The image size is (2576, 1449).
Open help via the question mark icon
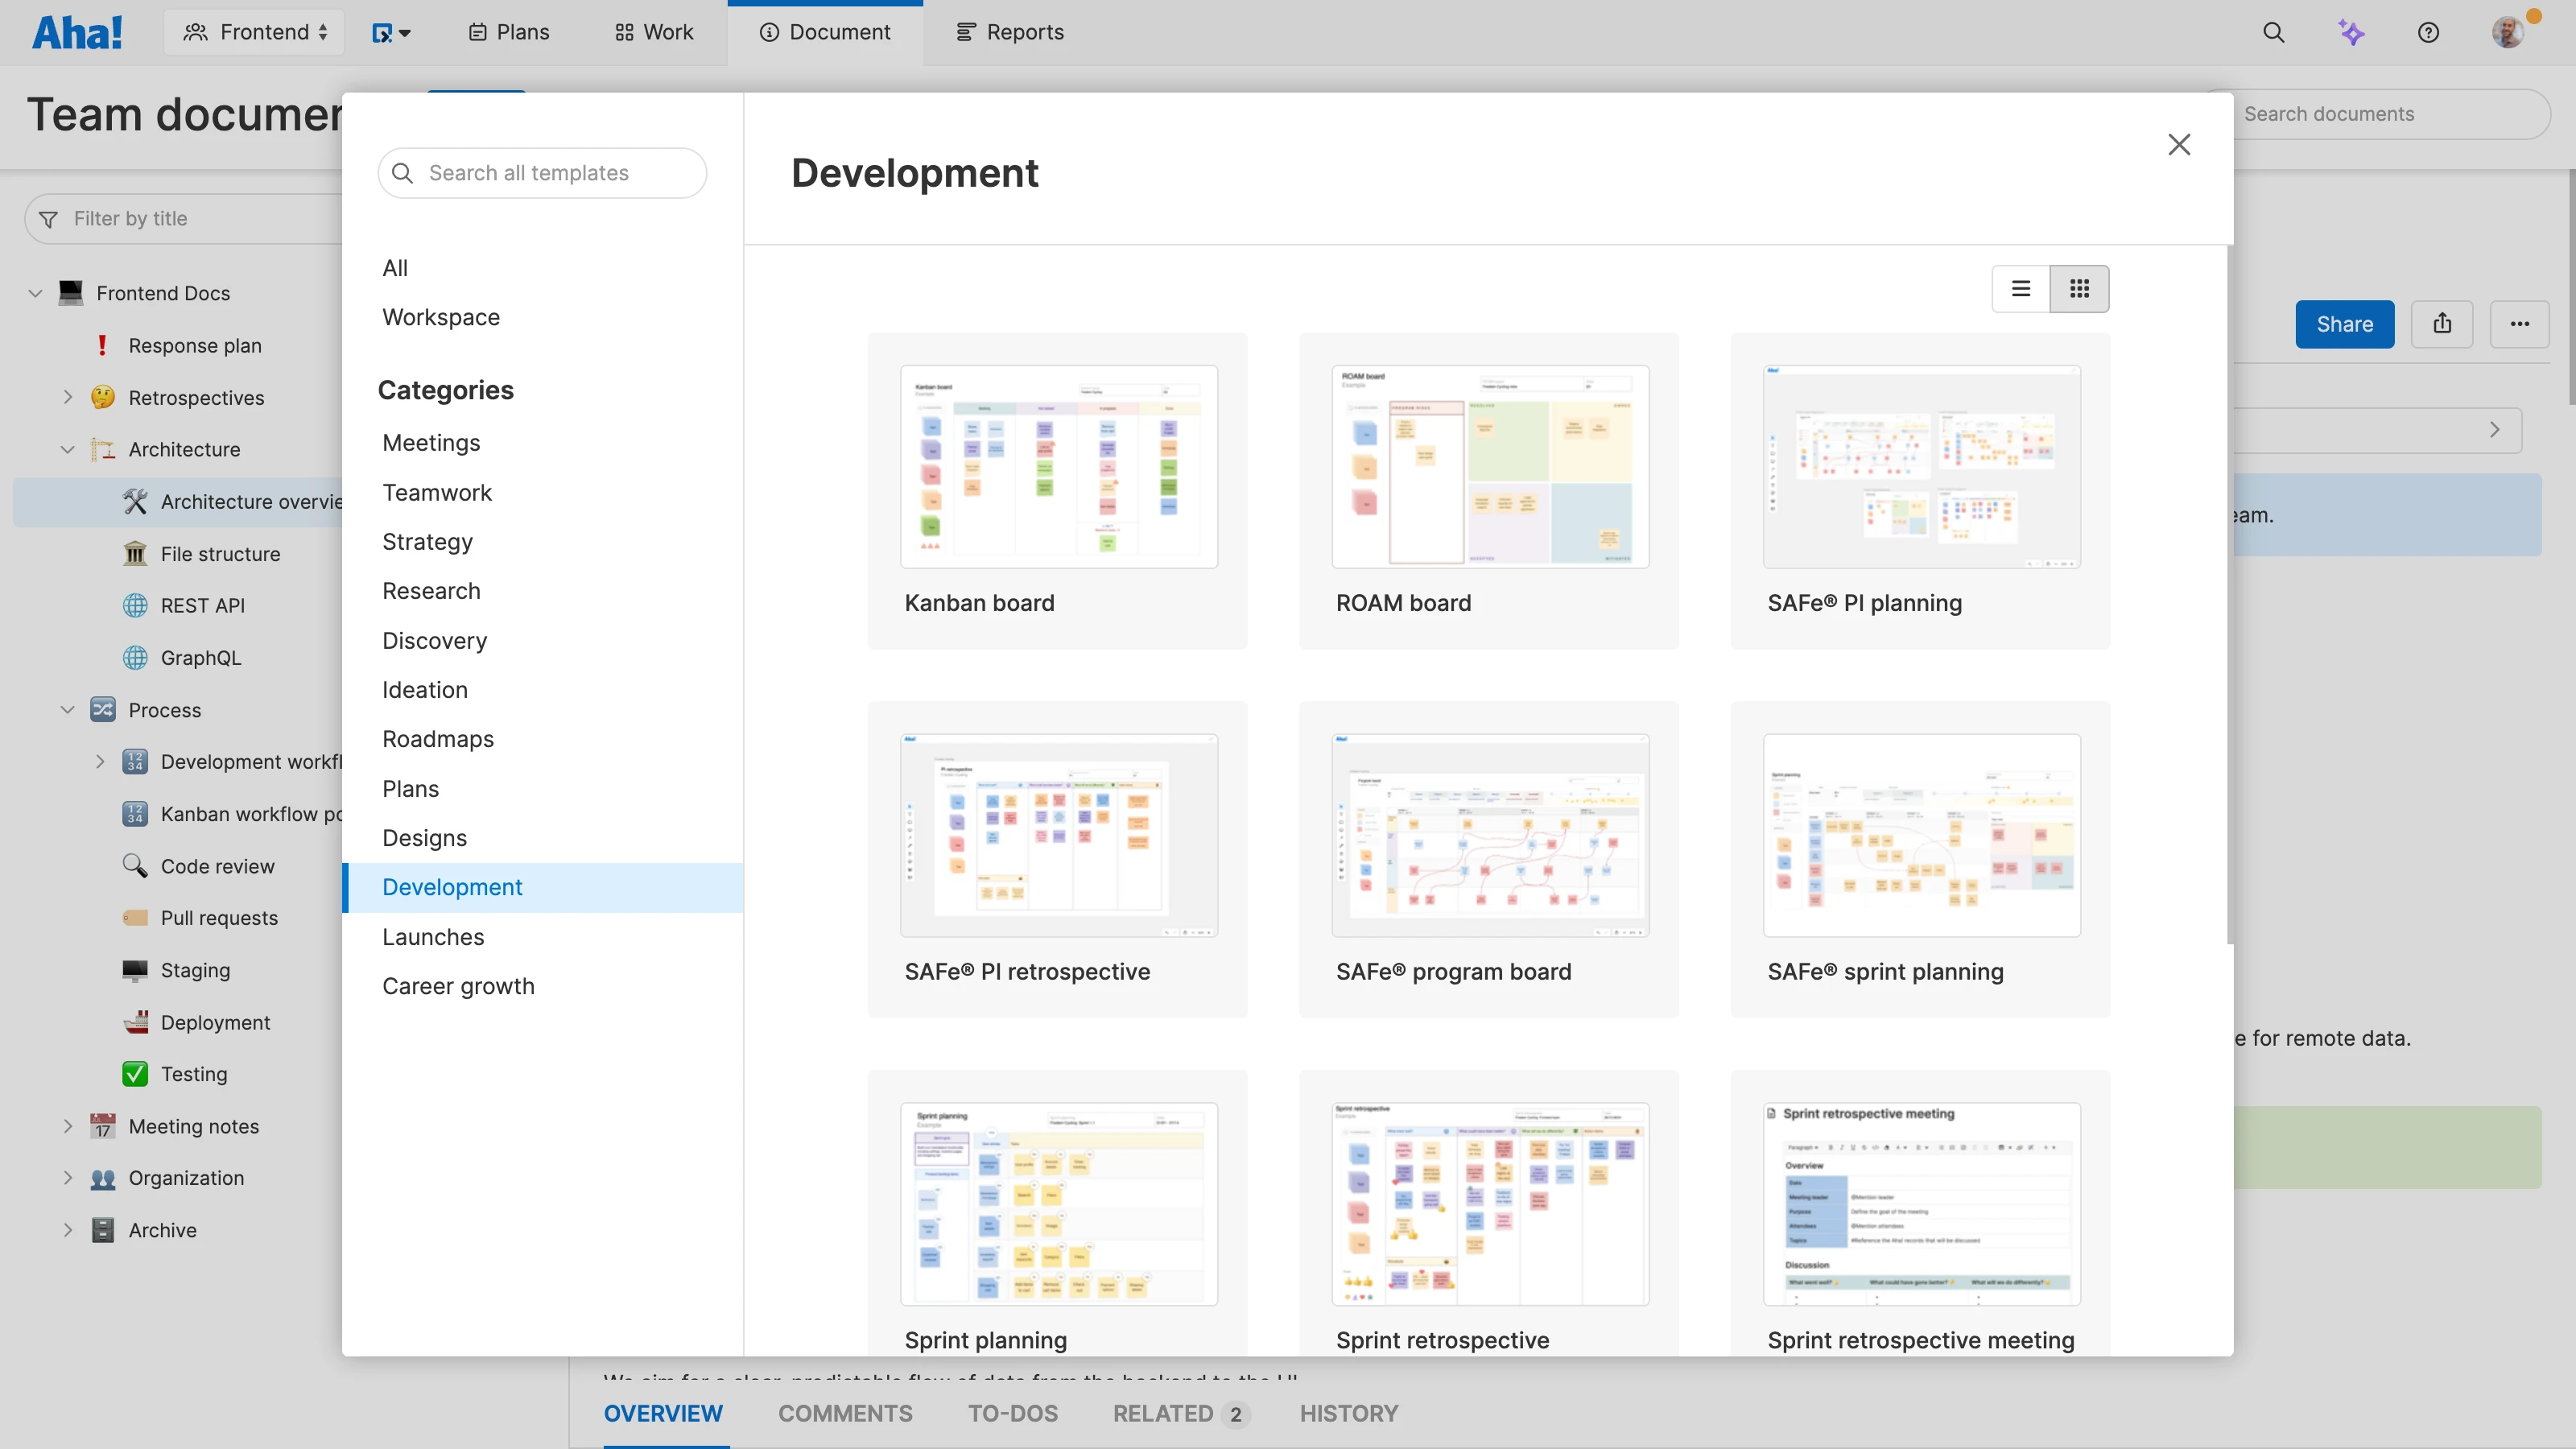2429,32
